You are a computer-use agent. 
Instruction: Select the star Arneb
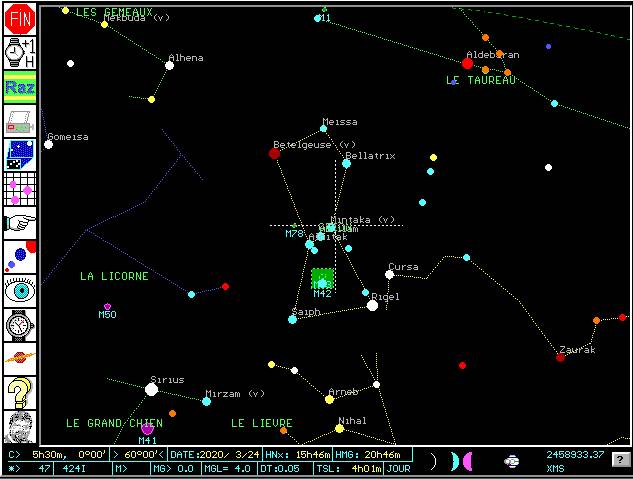329,400
